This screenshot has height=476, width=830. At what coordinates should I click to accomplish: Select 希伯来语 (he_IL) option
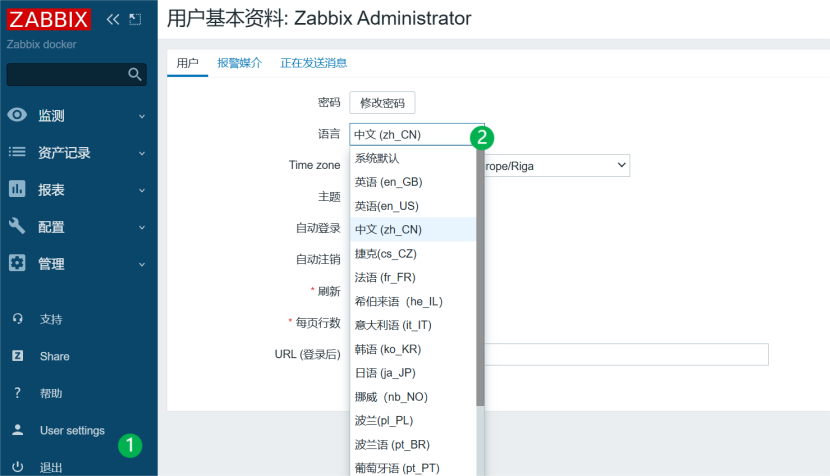pyautogui.click(x=413, y=301)
